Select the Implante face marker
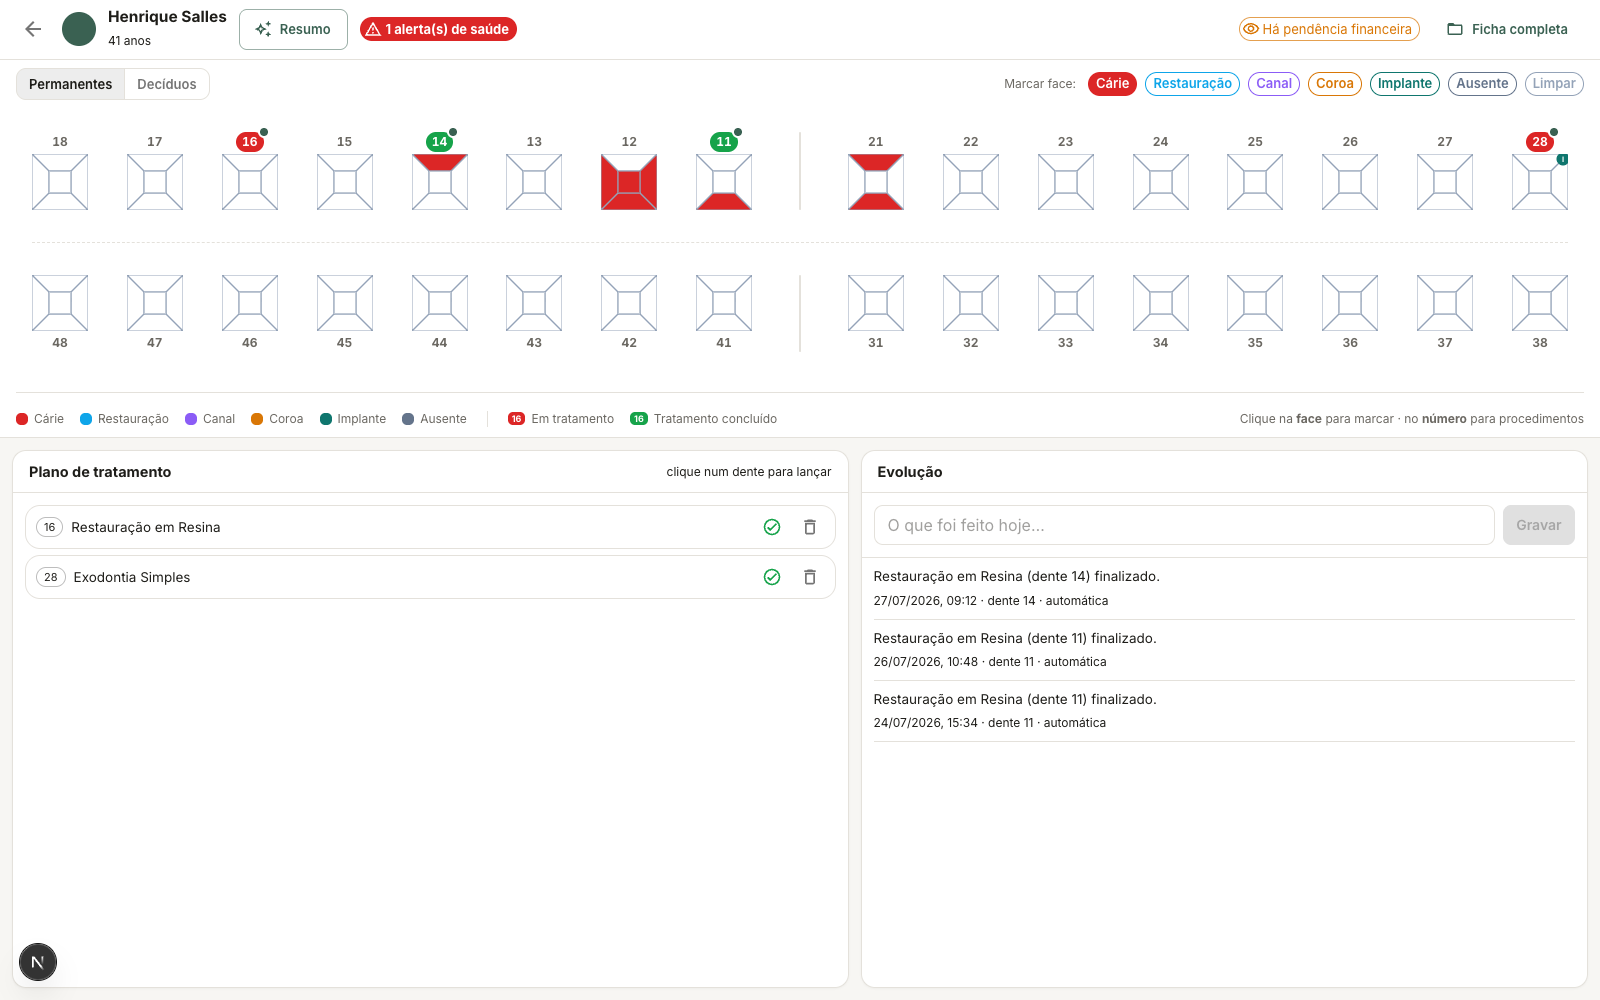The width and height of the screenshot is (1600, 1000). [x=1405, y=84]
